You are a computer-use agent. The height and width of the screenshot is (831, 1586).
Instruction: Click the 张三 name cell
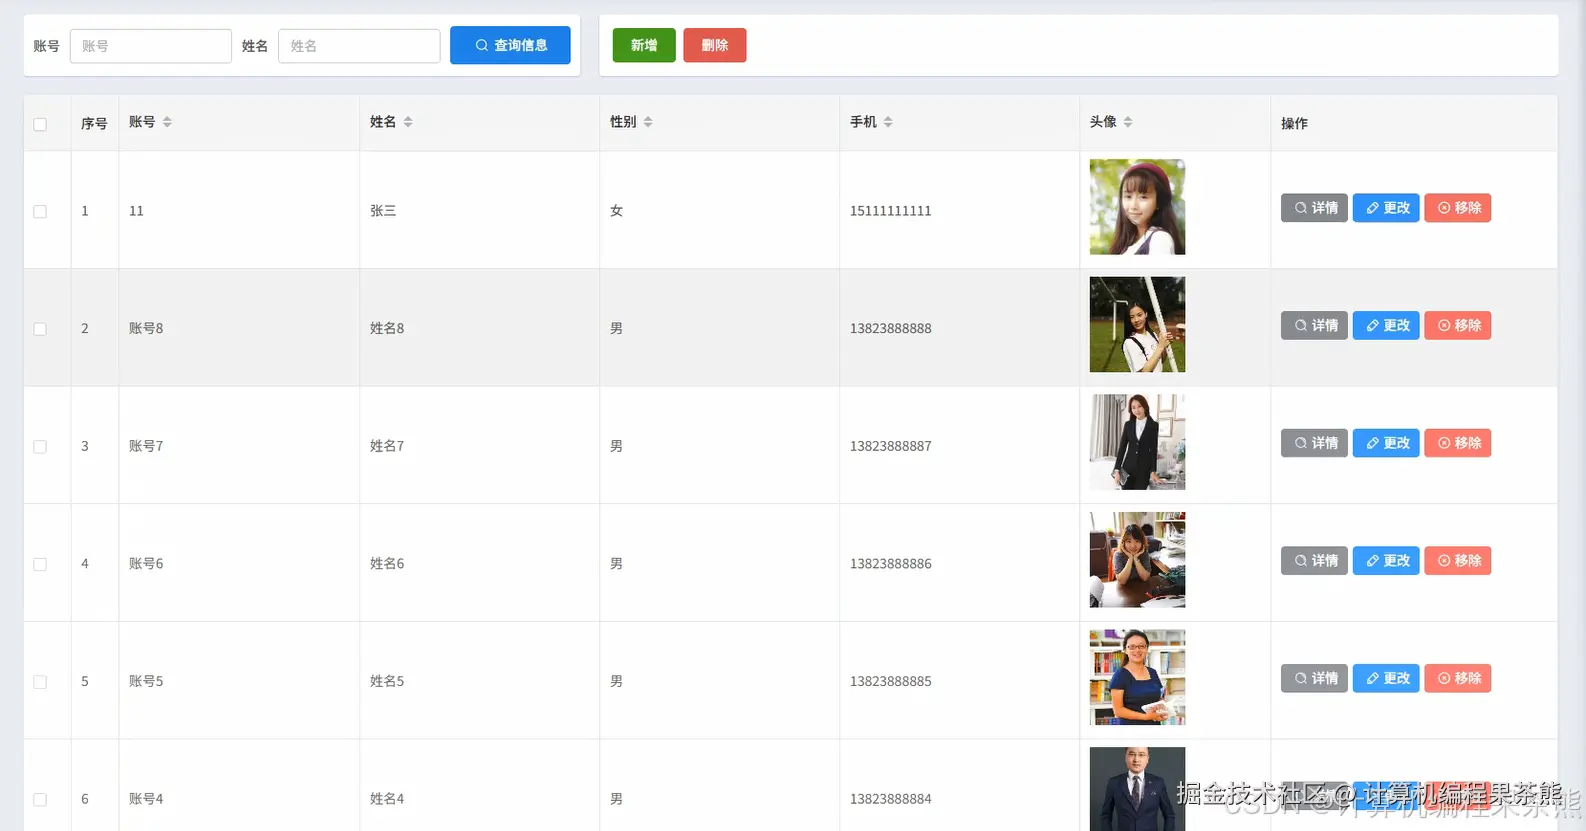(383, 211)
